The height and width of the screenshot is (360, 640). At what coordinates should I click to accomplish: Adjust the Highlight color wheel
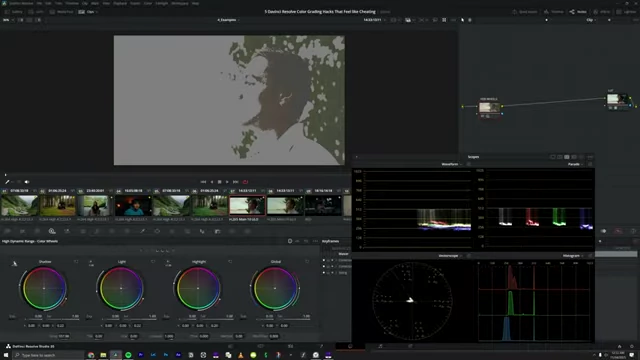coord(198,288)
